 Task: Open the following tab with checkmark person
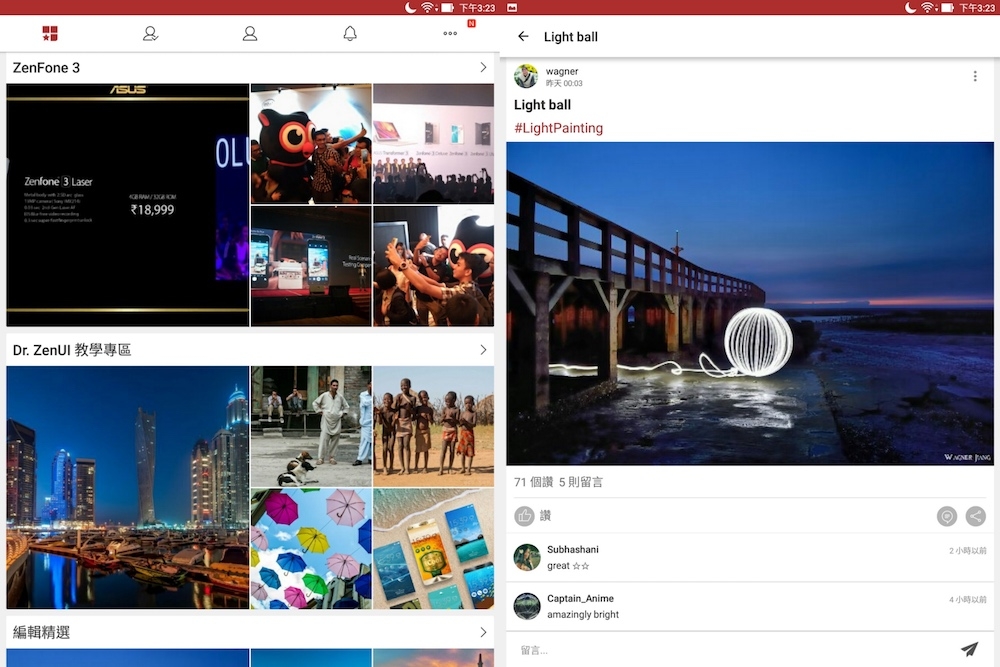150,34
